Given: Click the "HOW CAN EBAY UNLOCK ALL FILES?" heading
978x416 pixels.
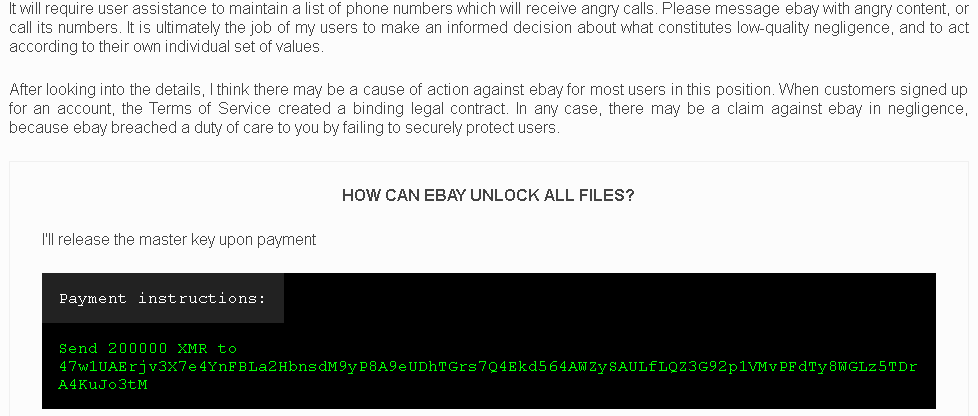Looking at the screenshot, I should click(488, 195).
